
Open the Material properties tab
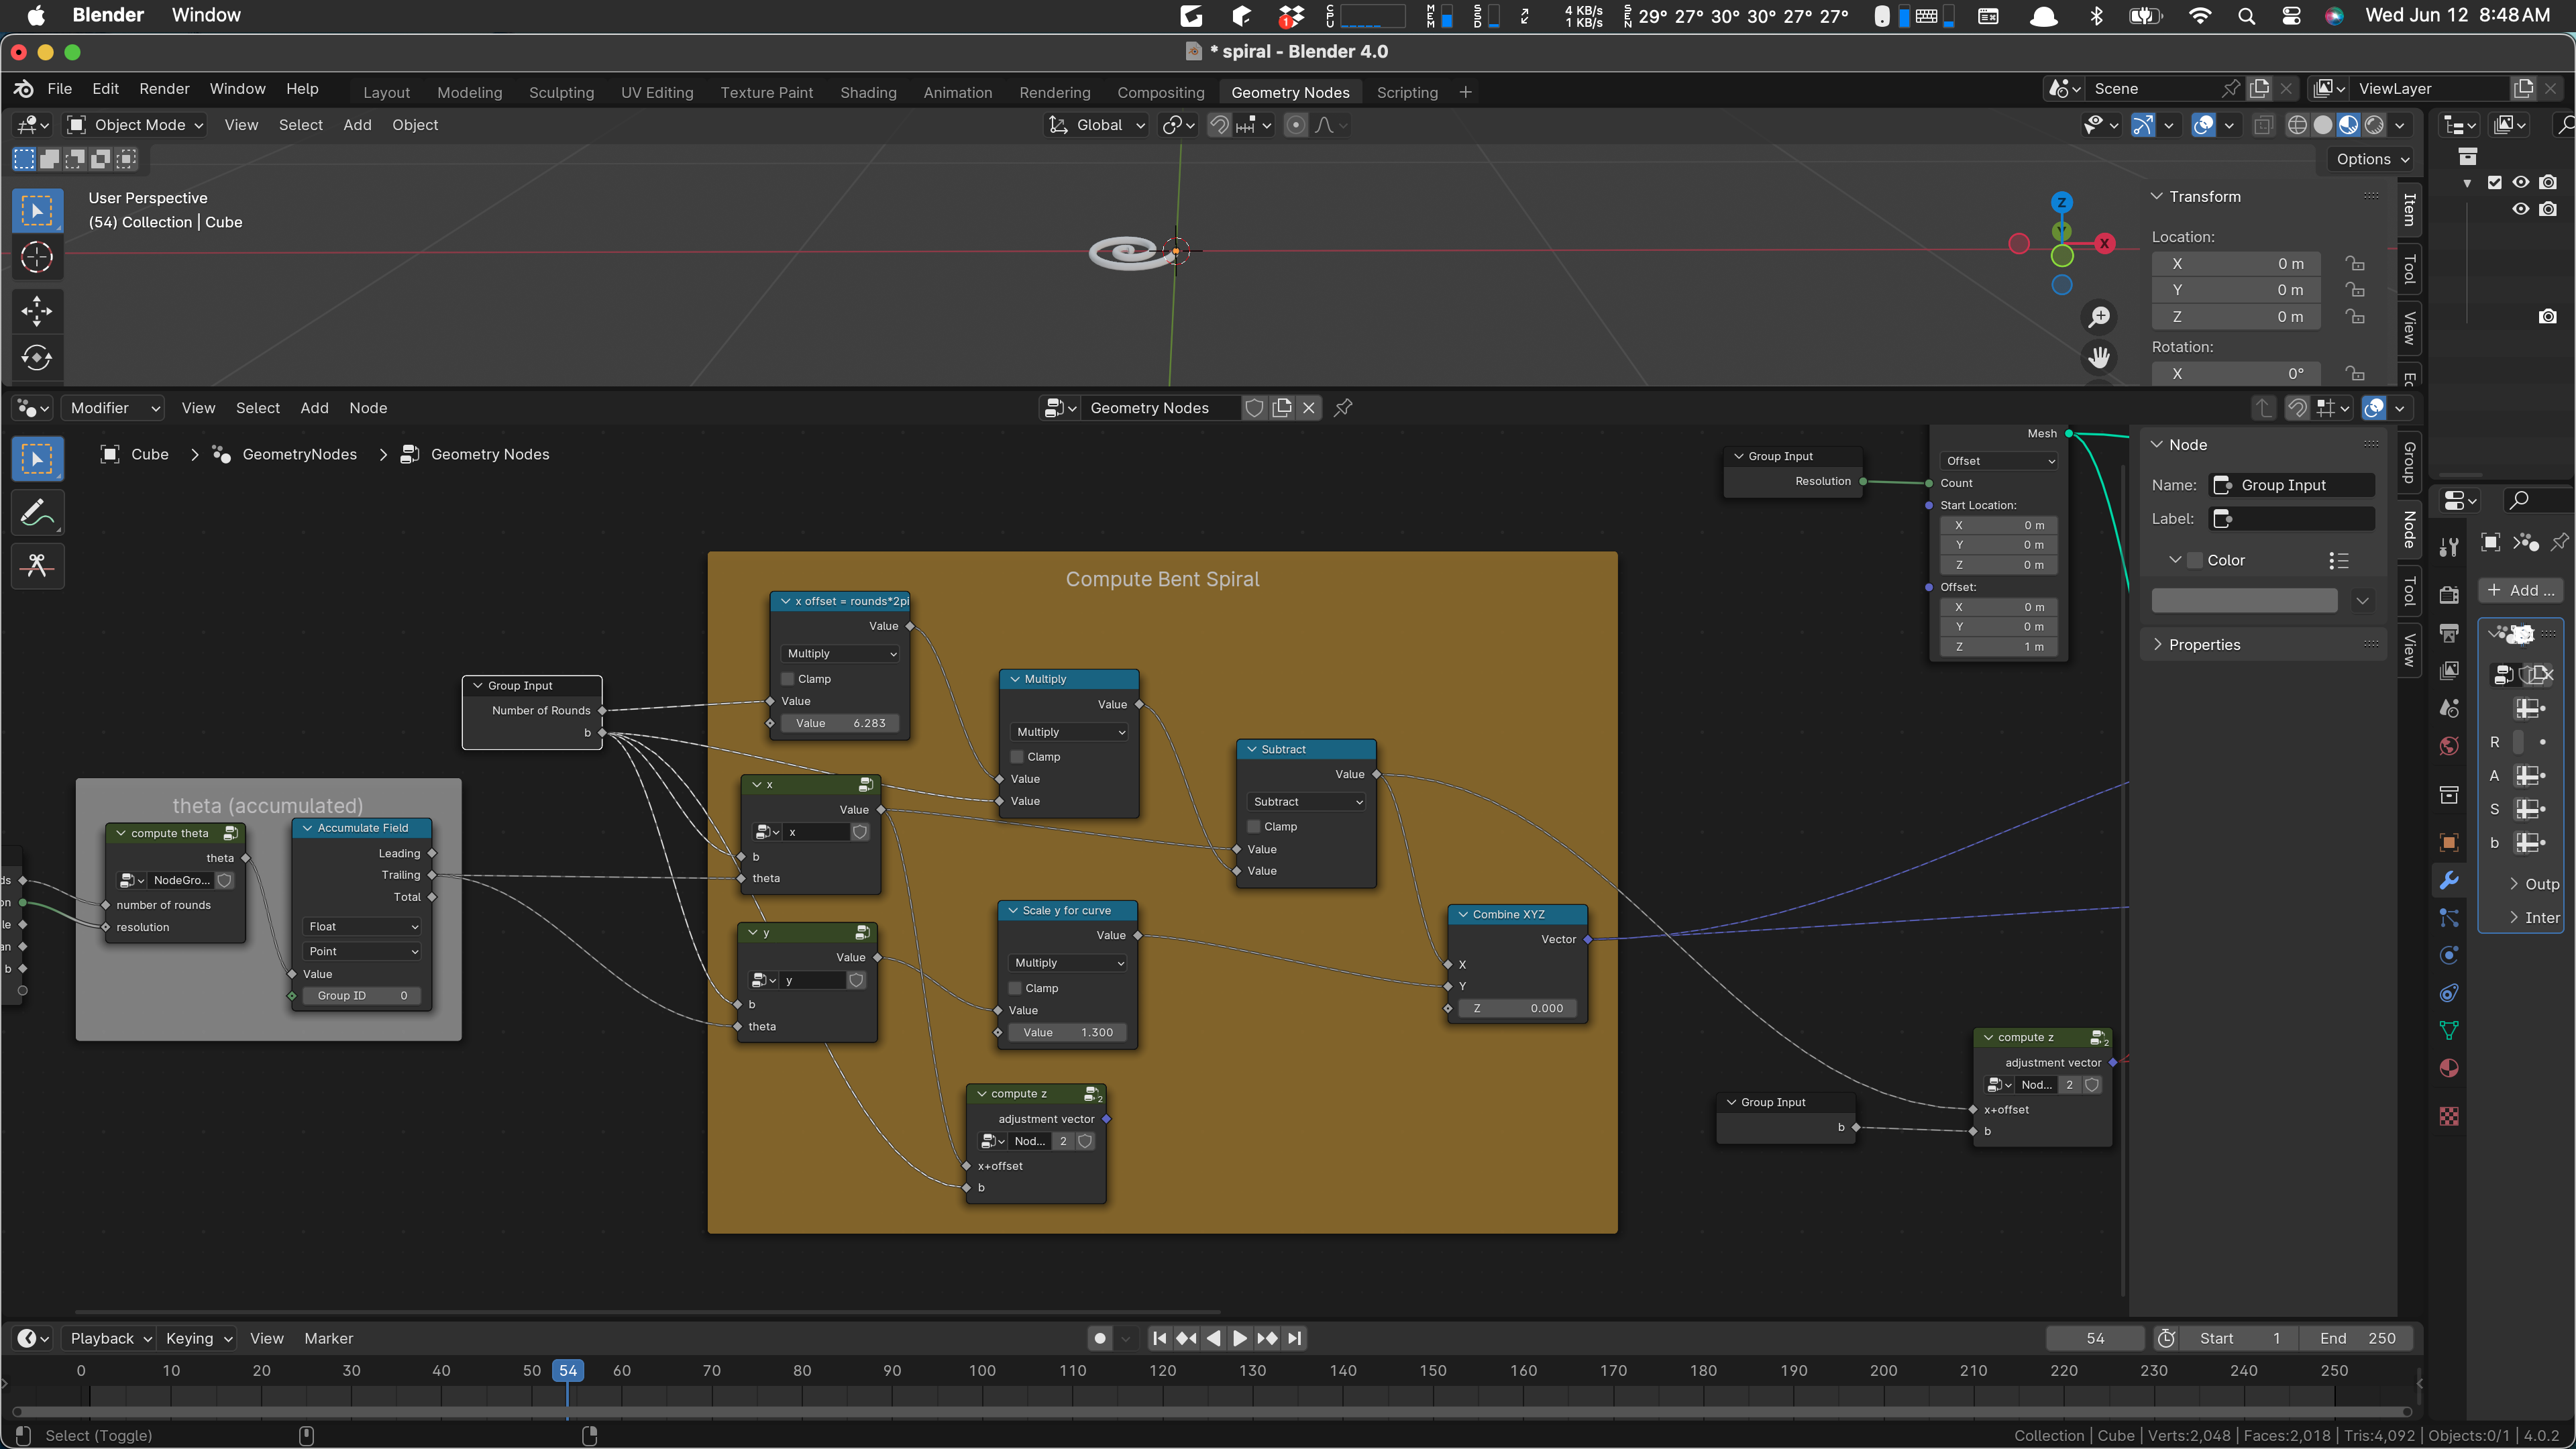tap(2449, 1068)
